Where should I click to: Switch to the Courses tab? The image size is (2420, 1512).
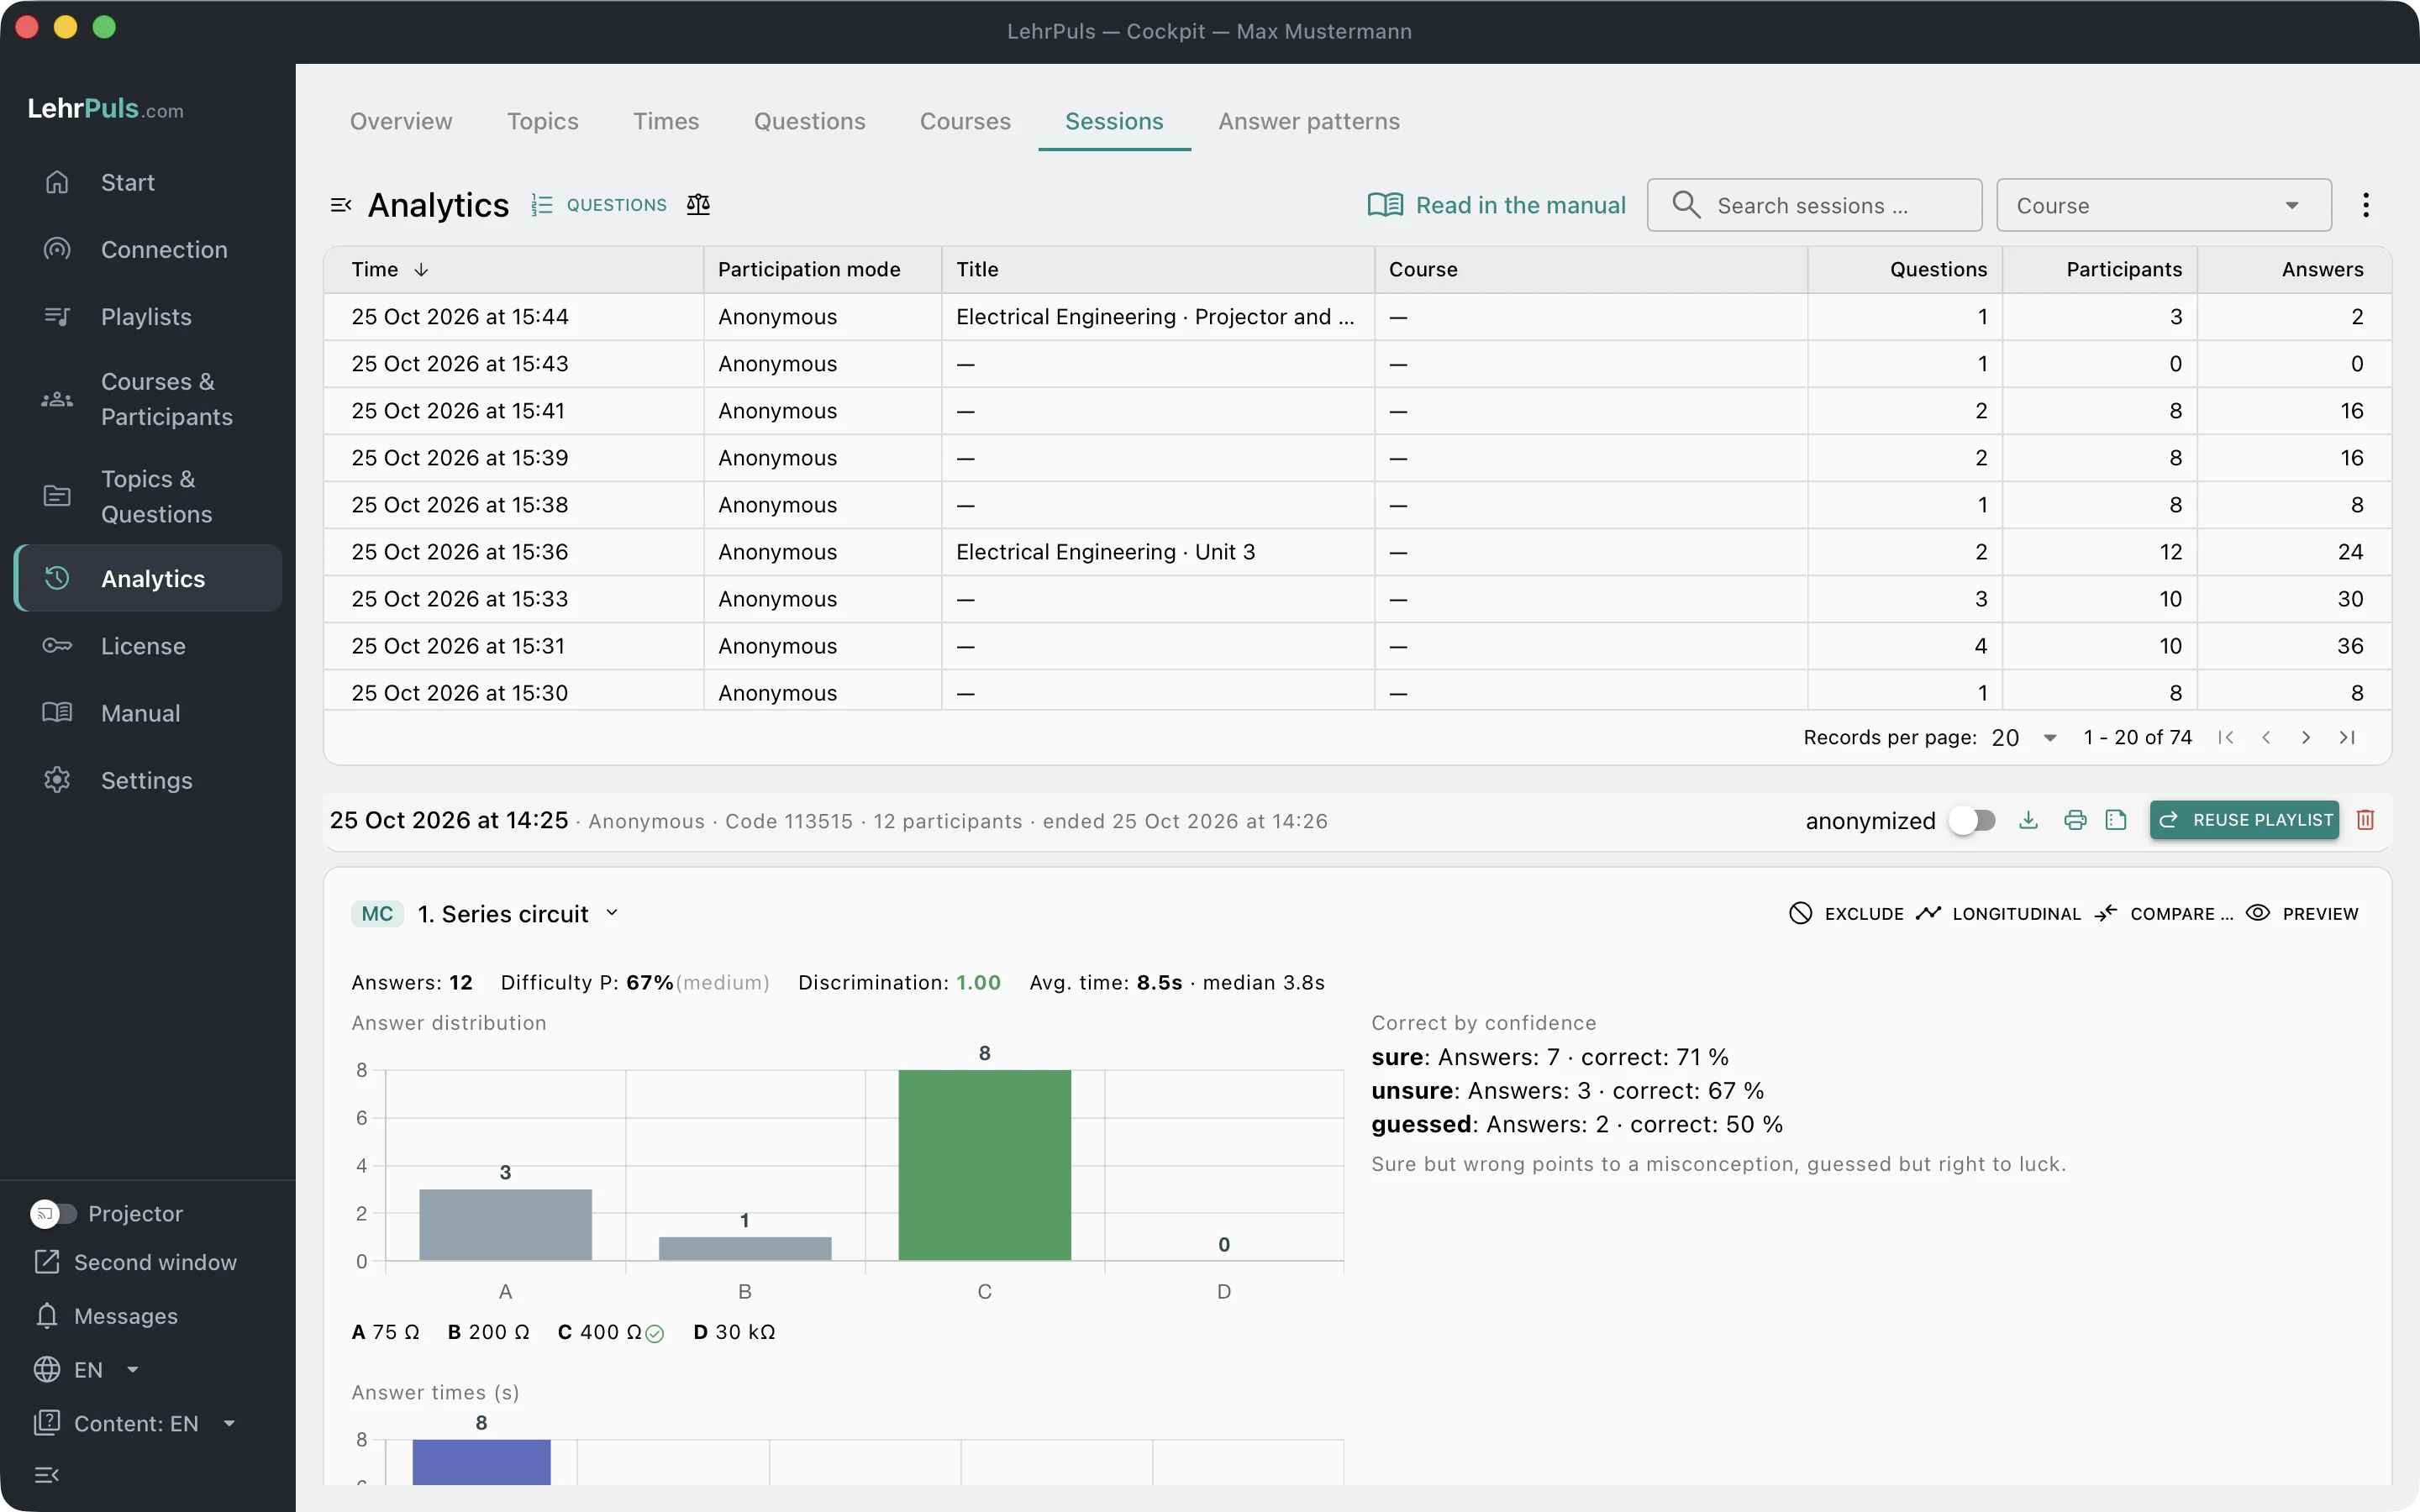[x=965, y=121]
